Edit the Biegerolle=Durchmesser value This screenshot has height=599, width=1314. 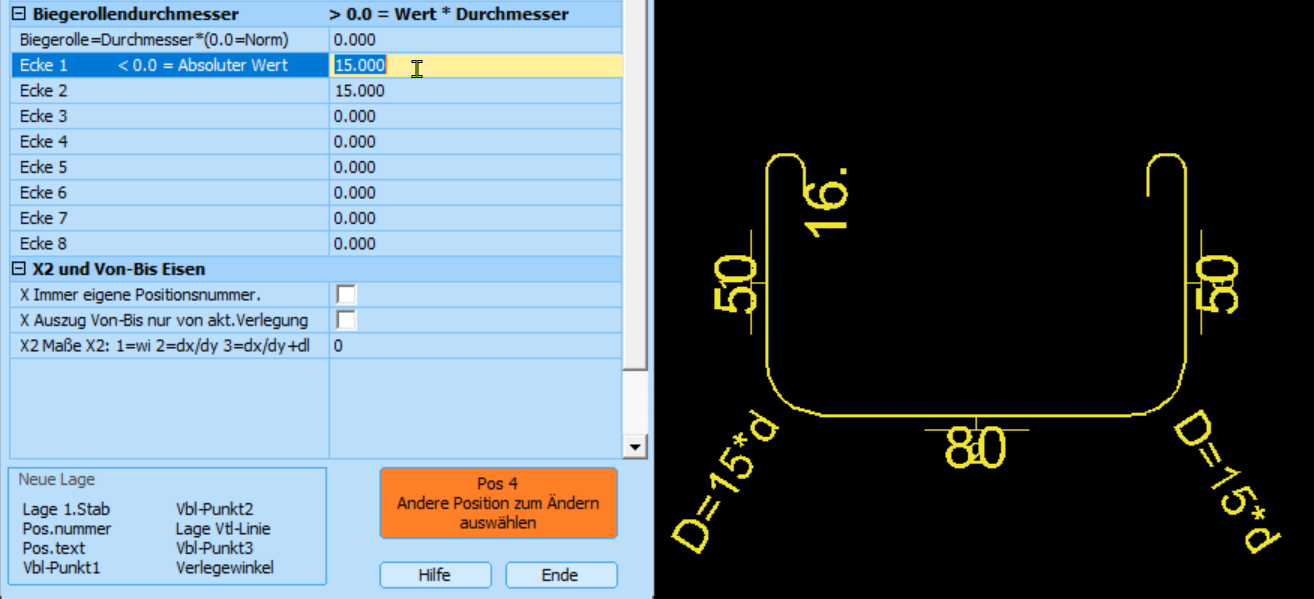point(475,40)
